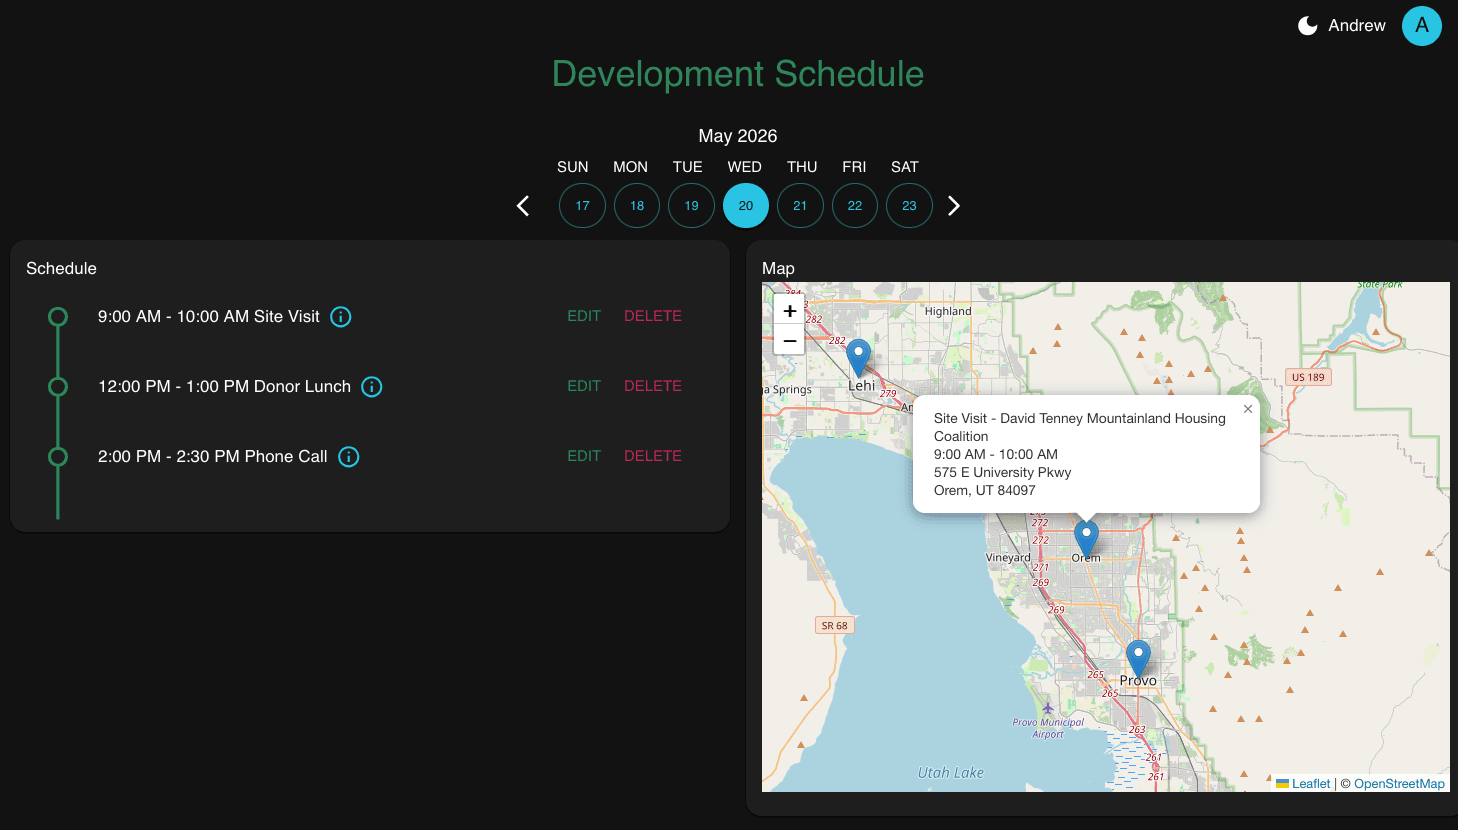Show info for Phone Call event
This screenshot has height=830, width=1458.
[349, 457]
